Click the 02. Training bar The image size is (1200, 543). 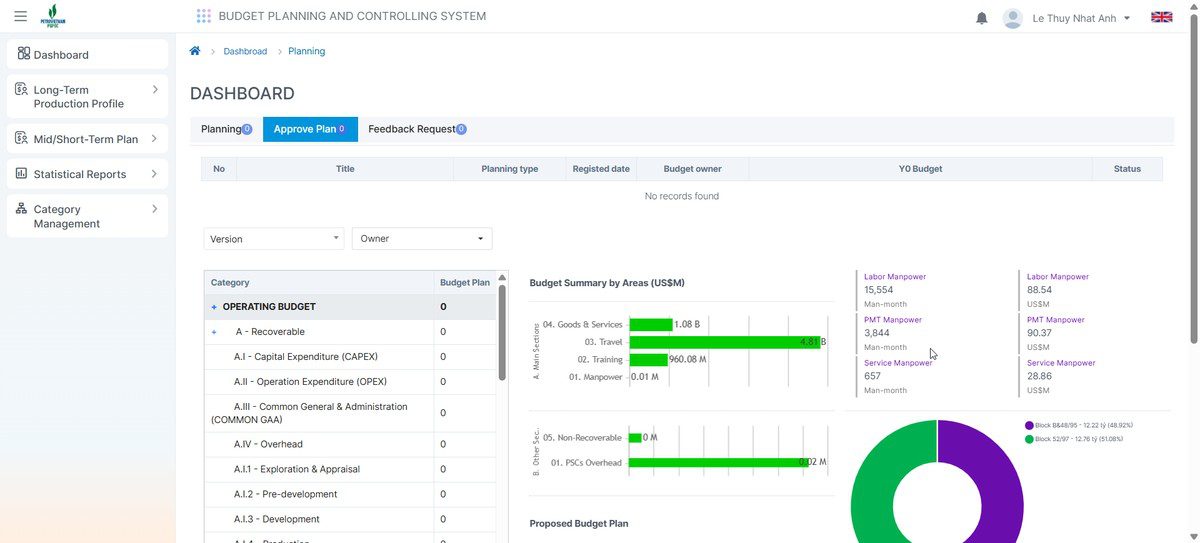[x=648, y=359]
